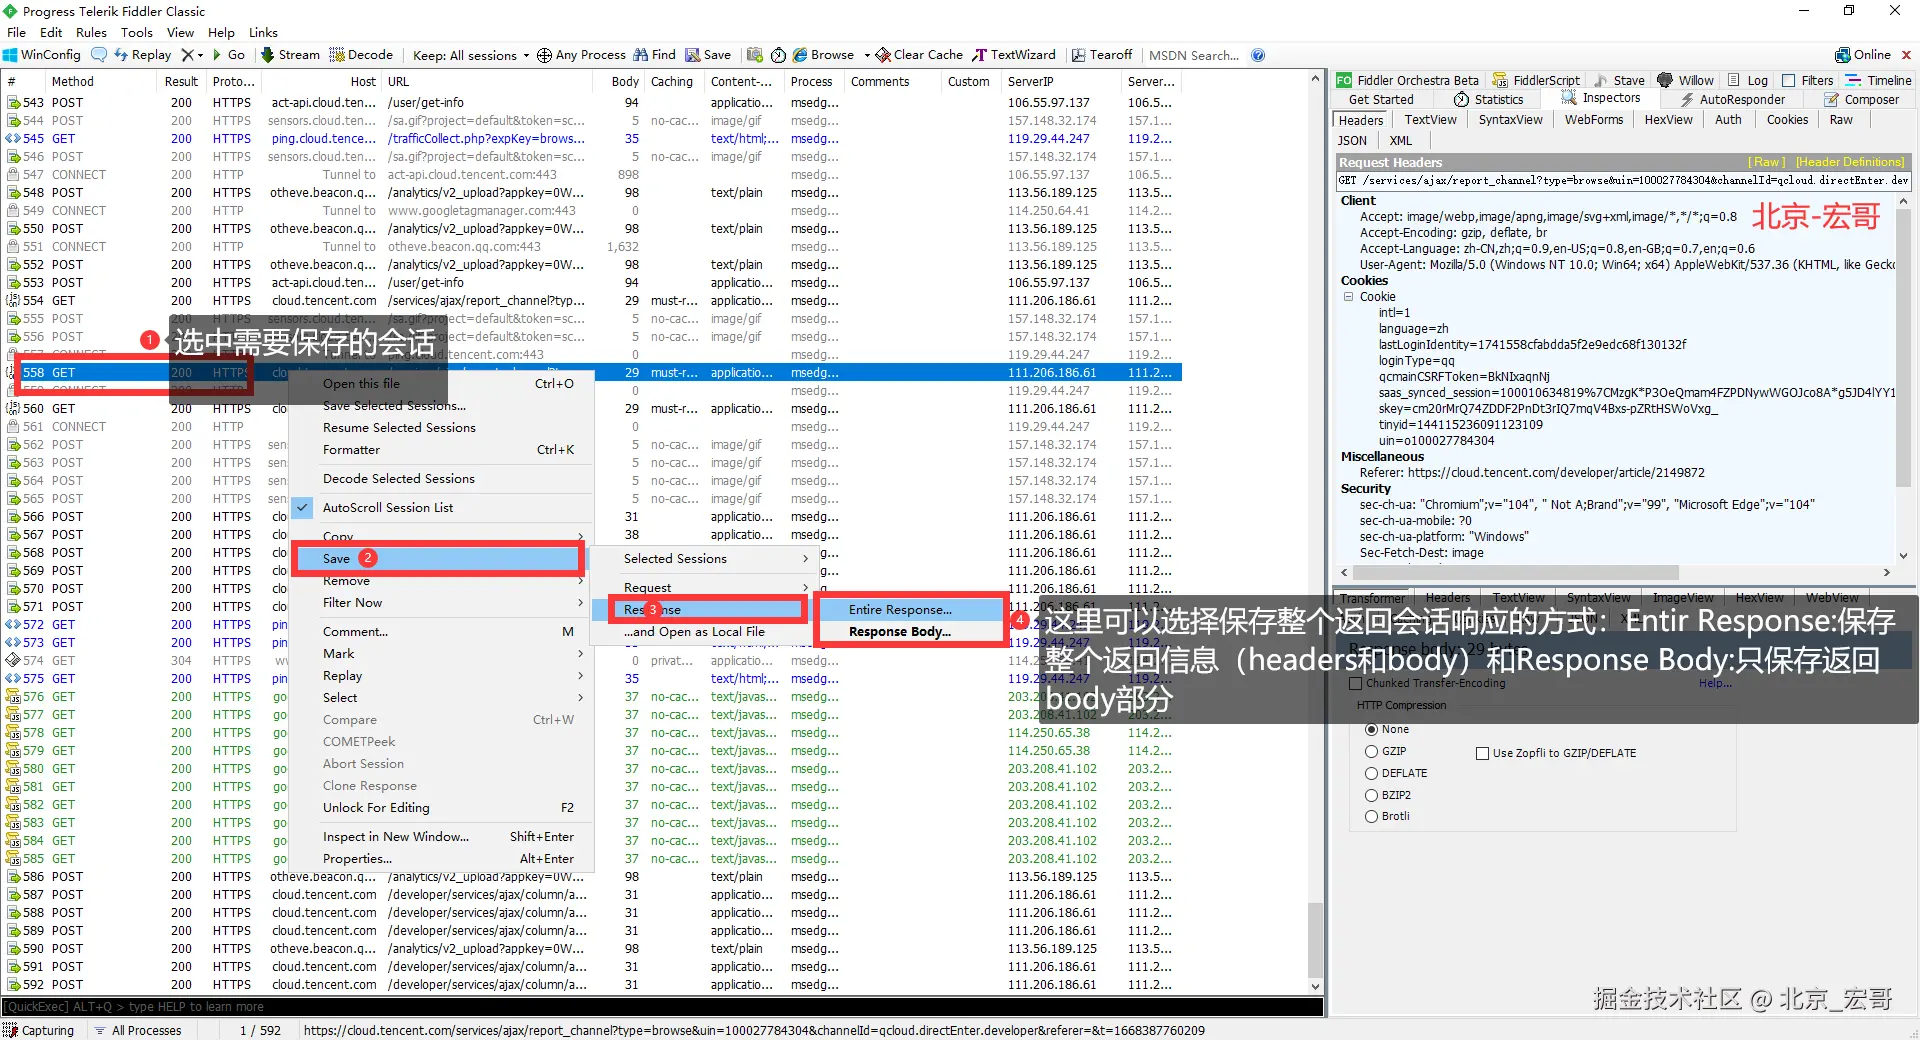Click the Save toolbar button
The width and height of the screenshot is (1920, 1040).
[708, 55]
